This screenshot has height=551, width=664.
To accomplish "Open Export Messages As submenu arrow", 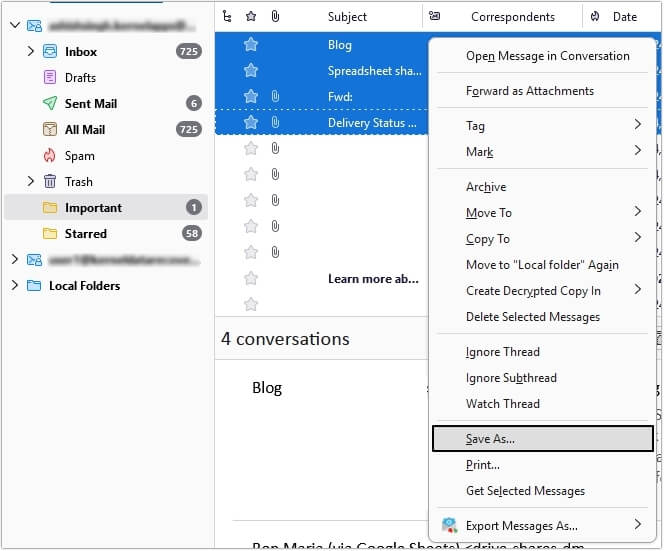I will coord(638,524).
